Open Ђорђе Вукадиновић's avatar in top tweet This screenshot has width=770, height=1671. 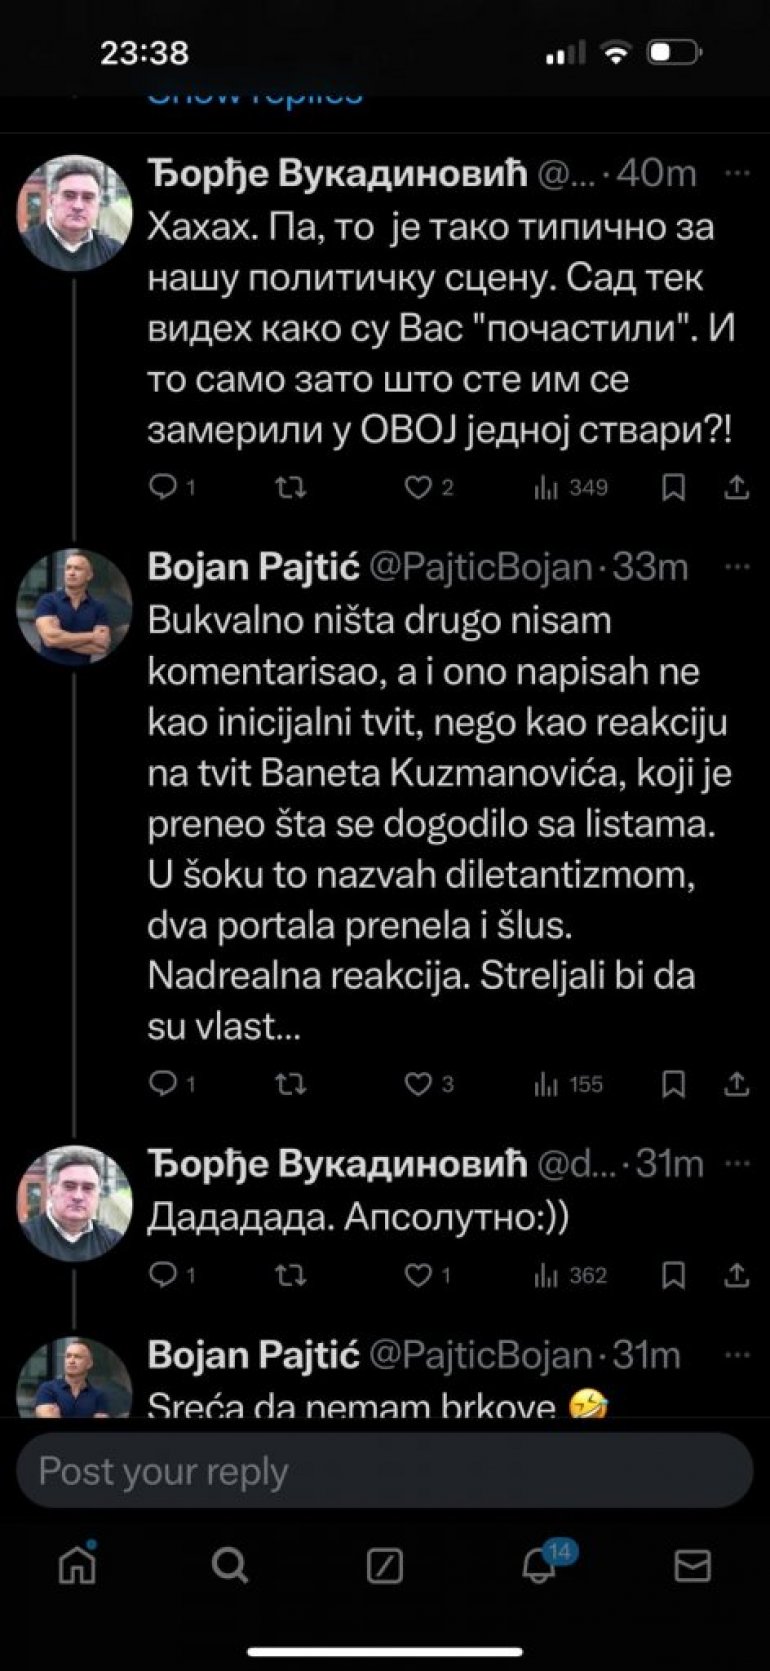coord(75,212)
